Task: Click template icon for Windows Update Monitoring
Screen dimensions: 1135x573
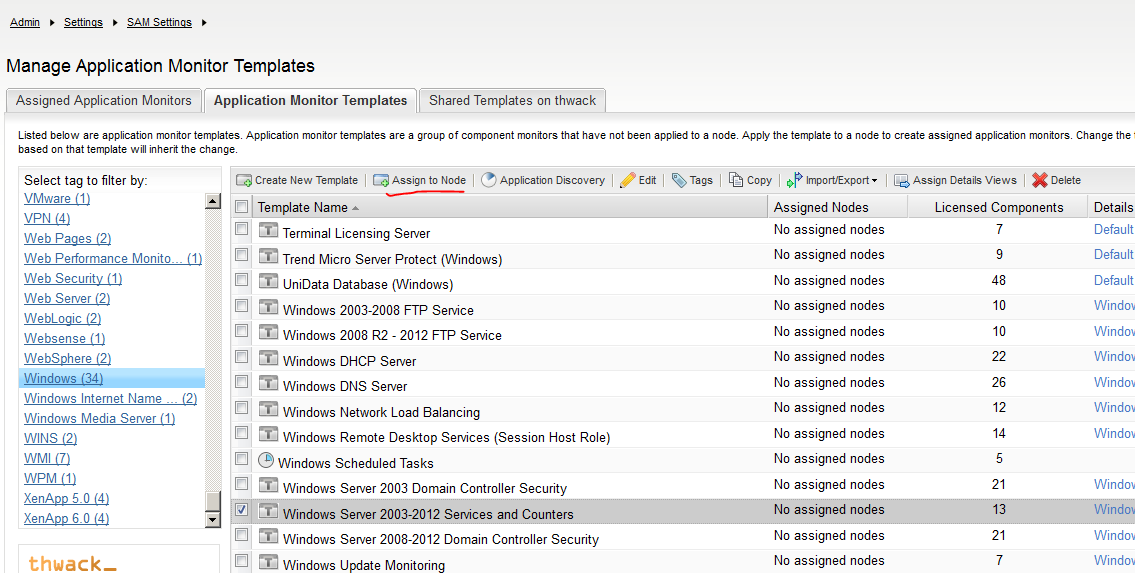Action: click(269, 562)
